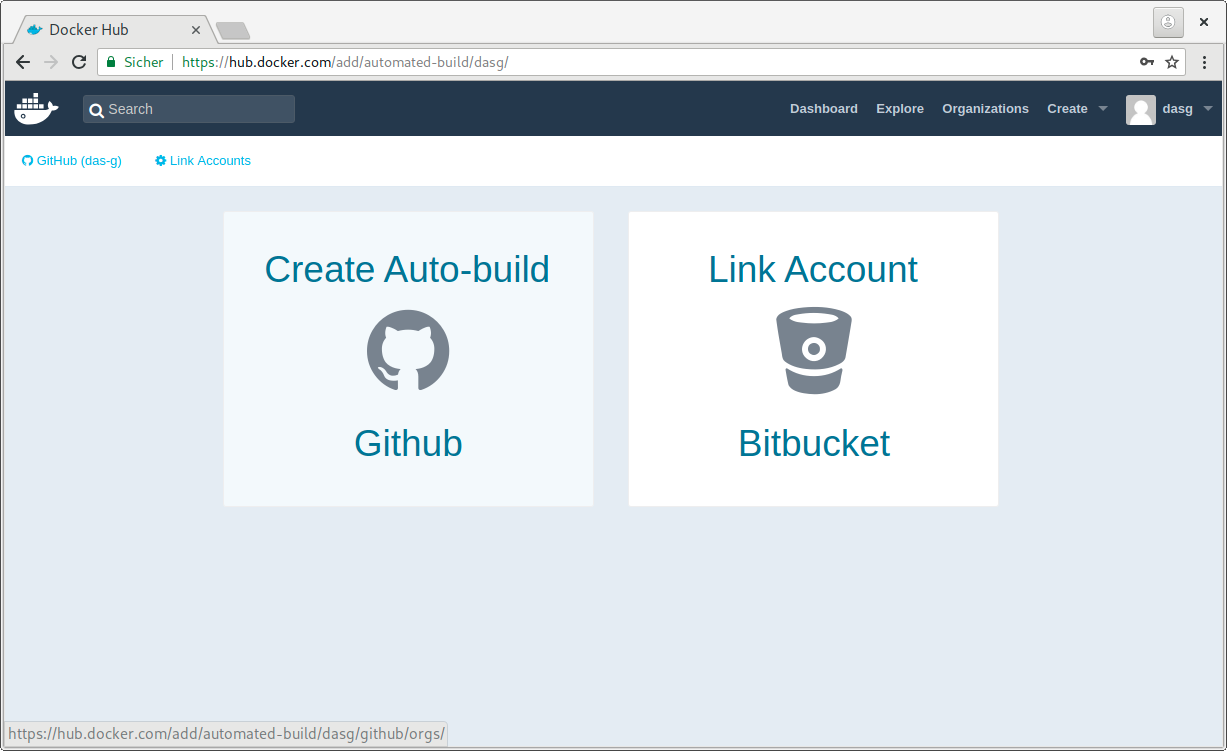Click the key icon in the address bar
The image size is (1227, 751).
[1146, 61]
